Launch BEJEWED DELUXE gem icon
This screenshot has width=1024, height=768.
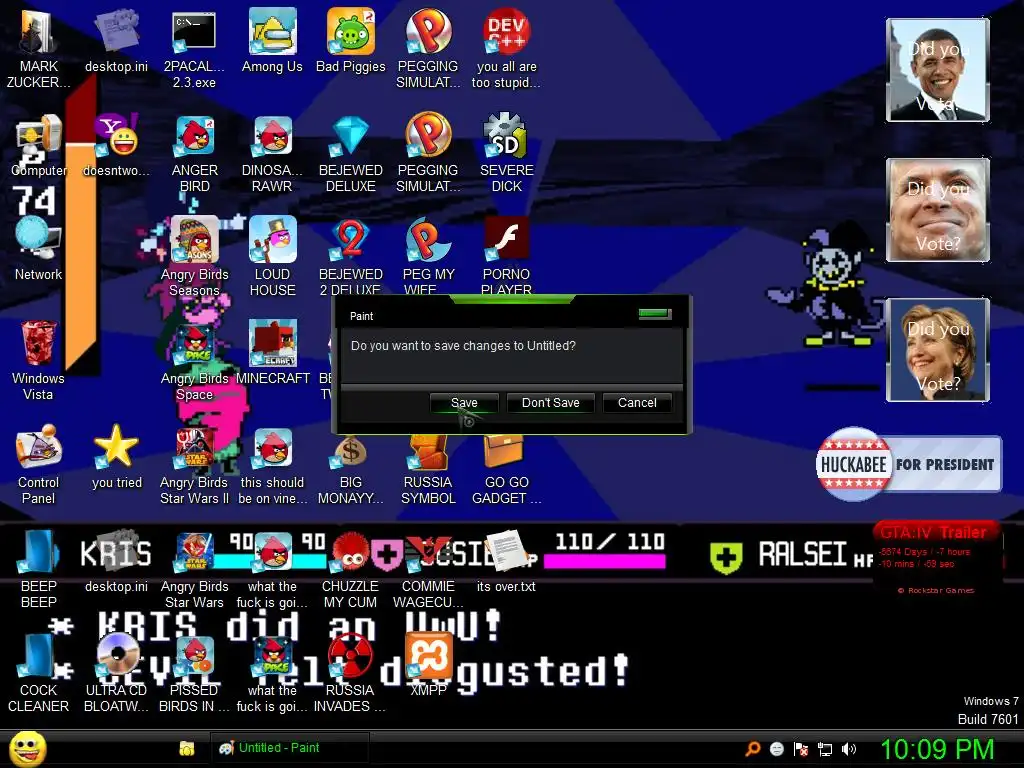click(351, 153)
